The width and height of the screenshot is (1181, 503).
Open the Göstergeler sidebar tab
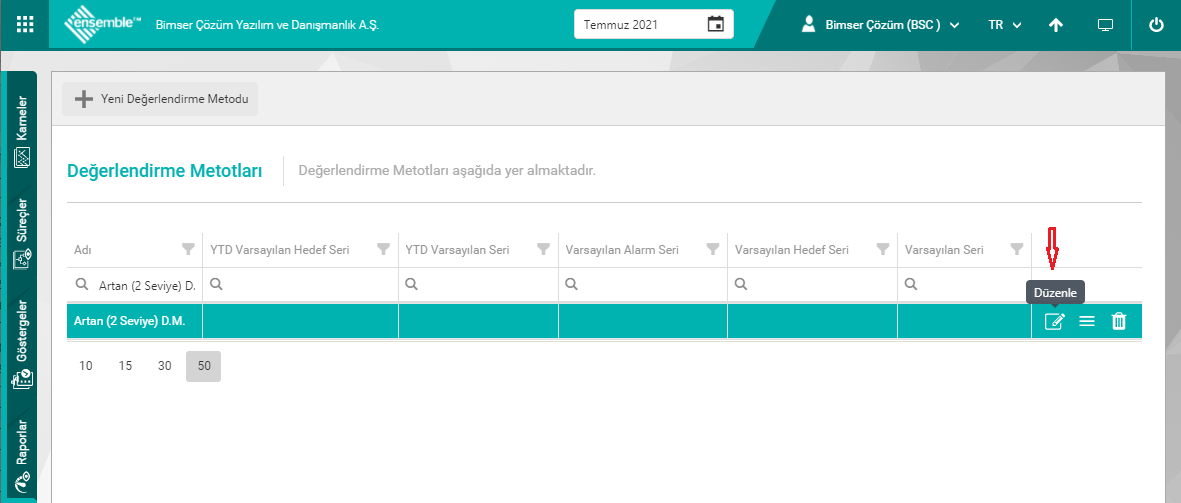tap(21, 344)
